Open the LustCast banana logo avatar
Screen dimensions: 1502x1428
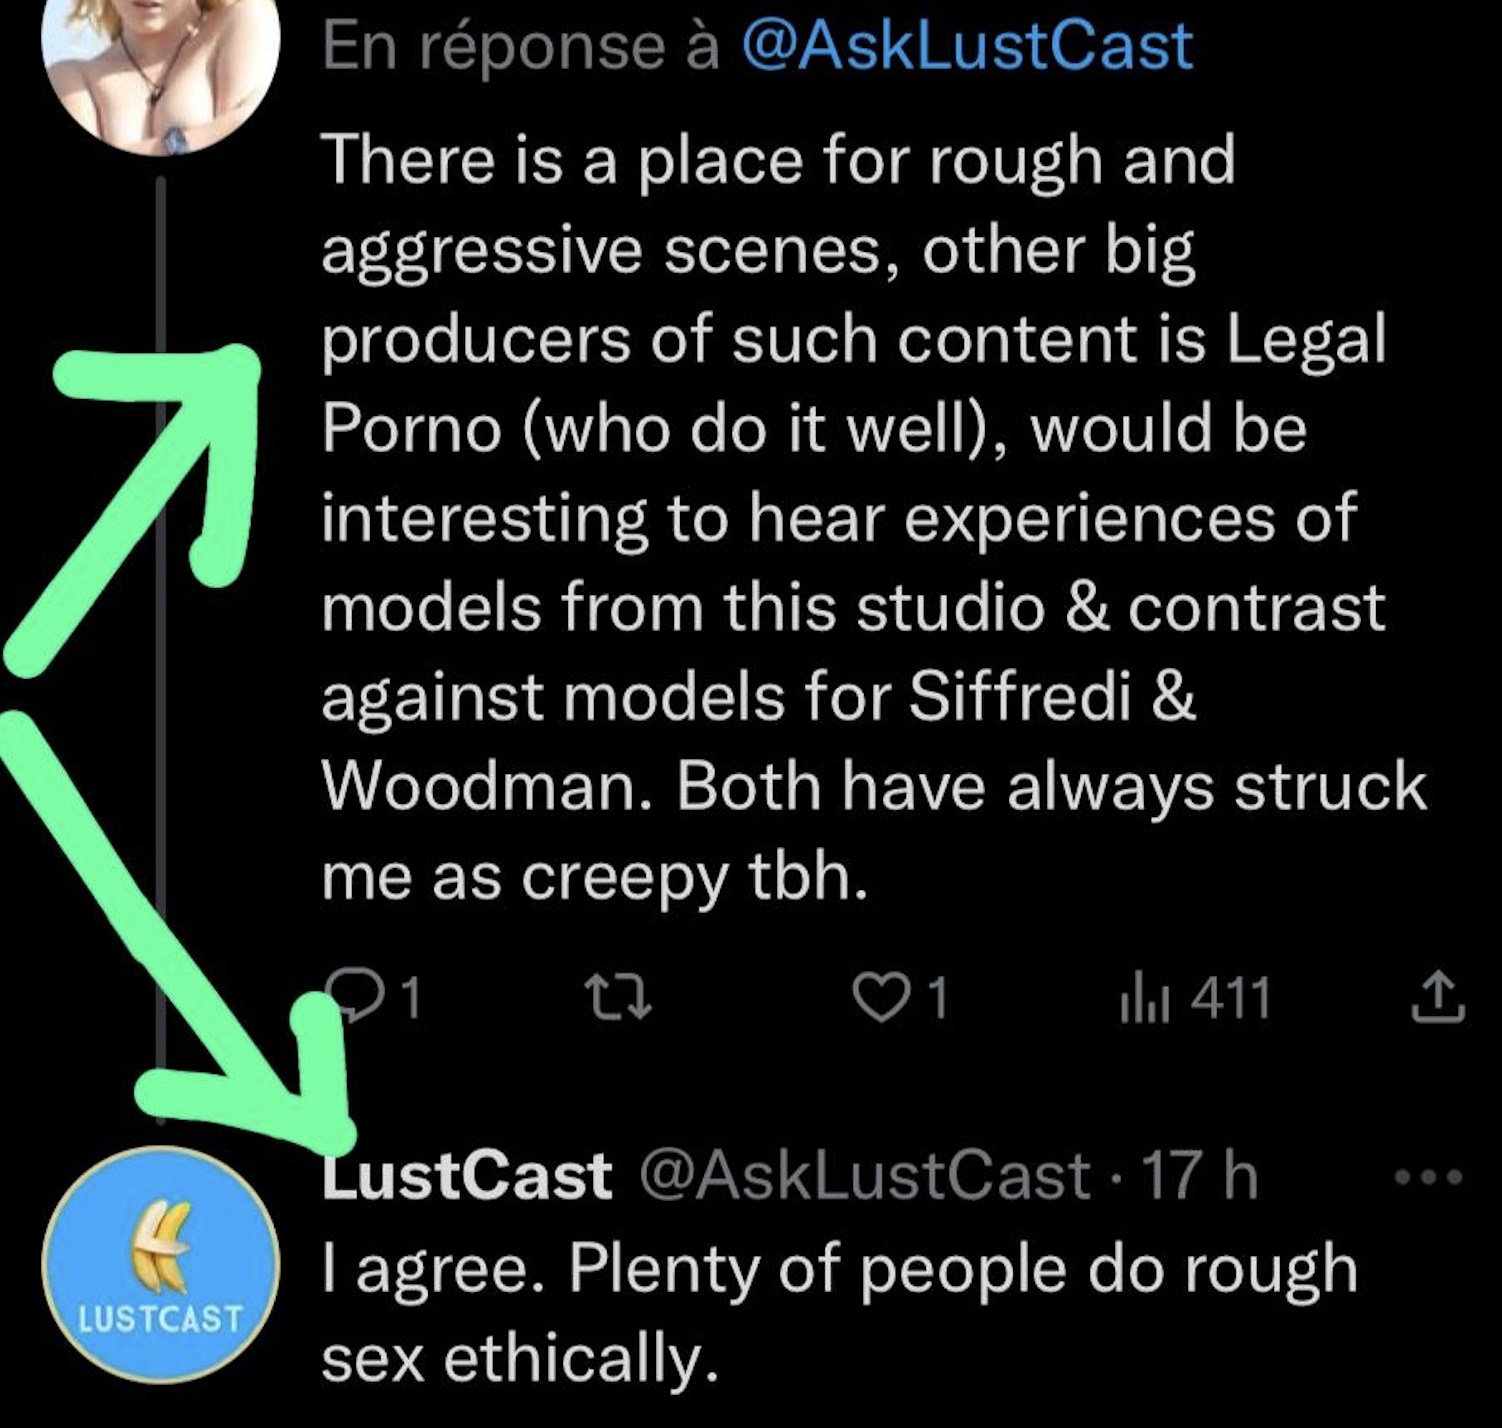pyautogui.click(x=160, y=1264)
